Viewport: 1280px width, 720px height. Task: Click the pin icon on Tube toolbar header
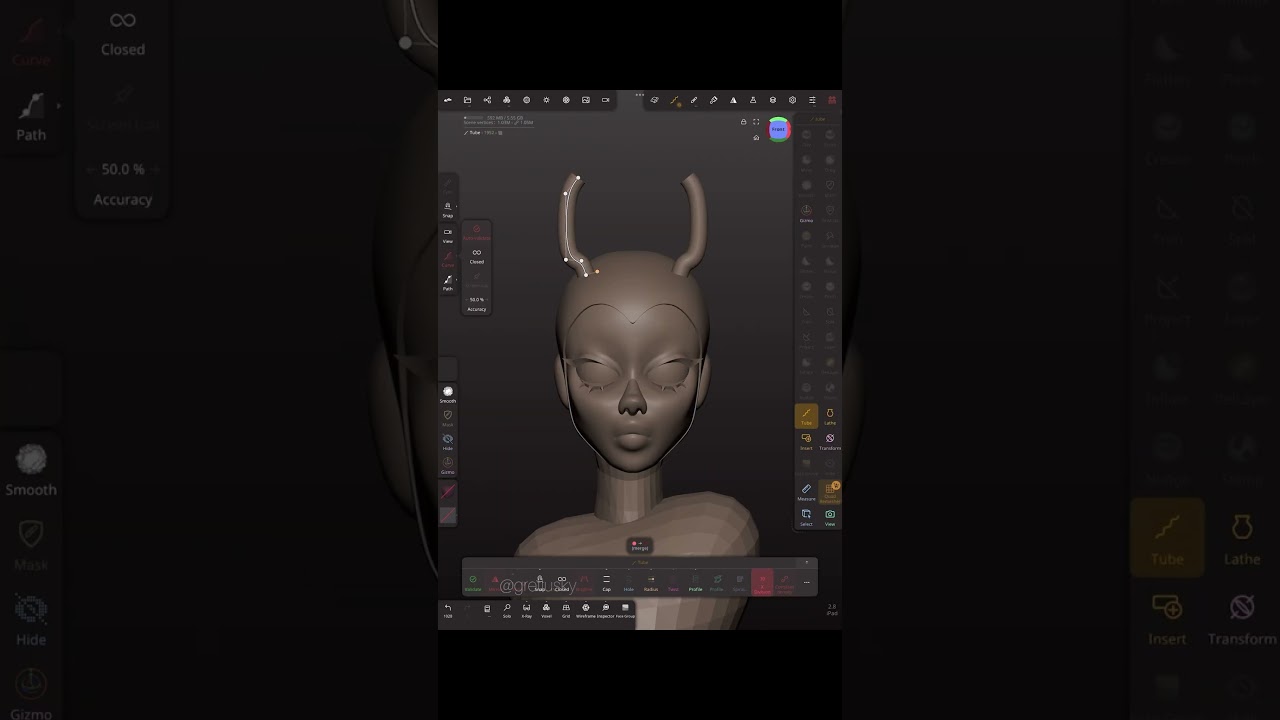(x=807, y=562)
